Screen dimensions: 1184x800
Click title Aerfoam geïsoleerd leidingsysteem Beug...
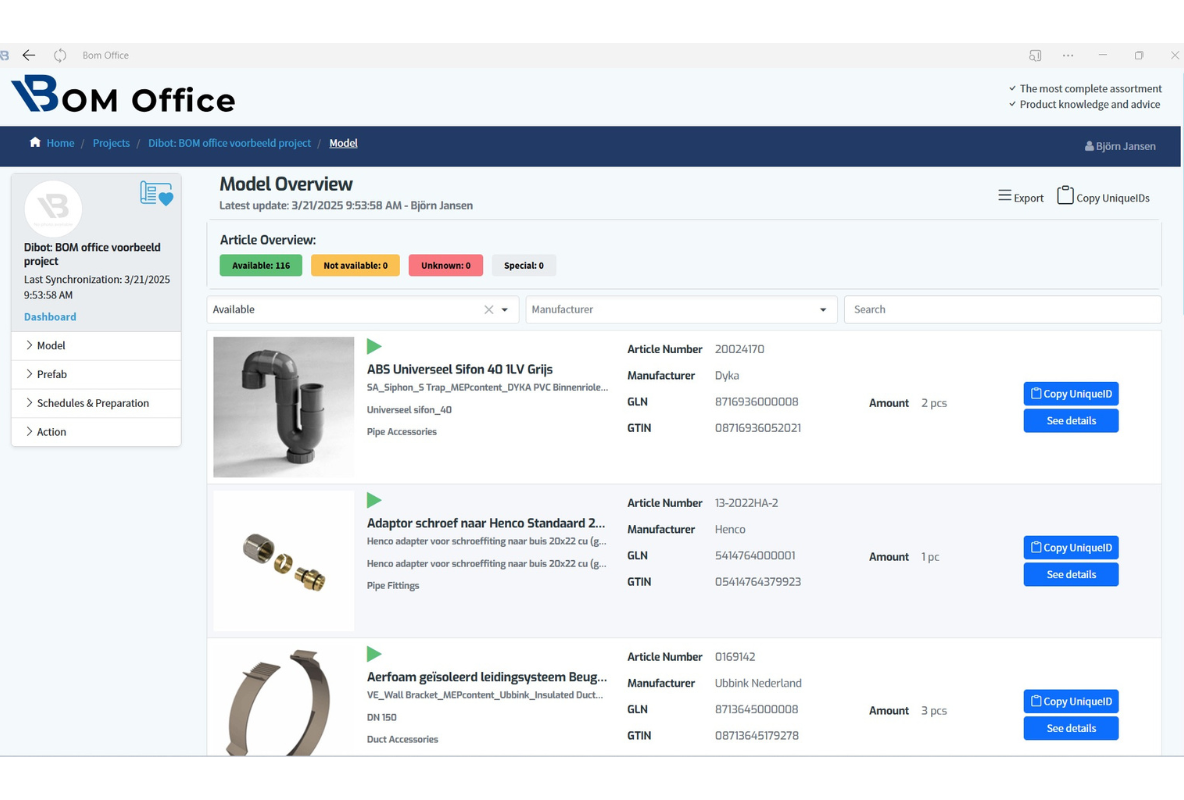click(x=487, y=677)
